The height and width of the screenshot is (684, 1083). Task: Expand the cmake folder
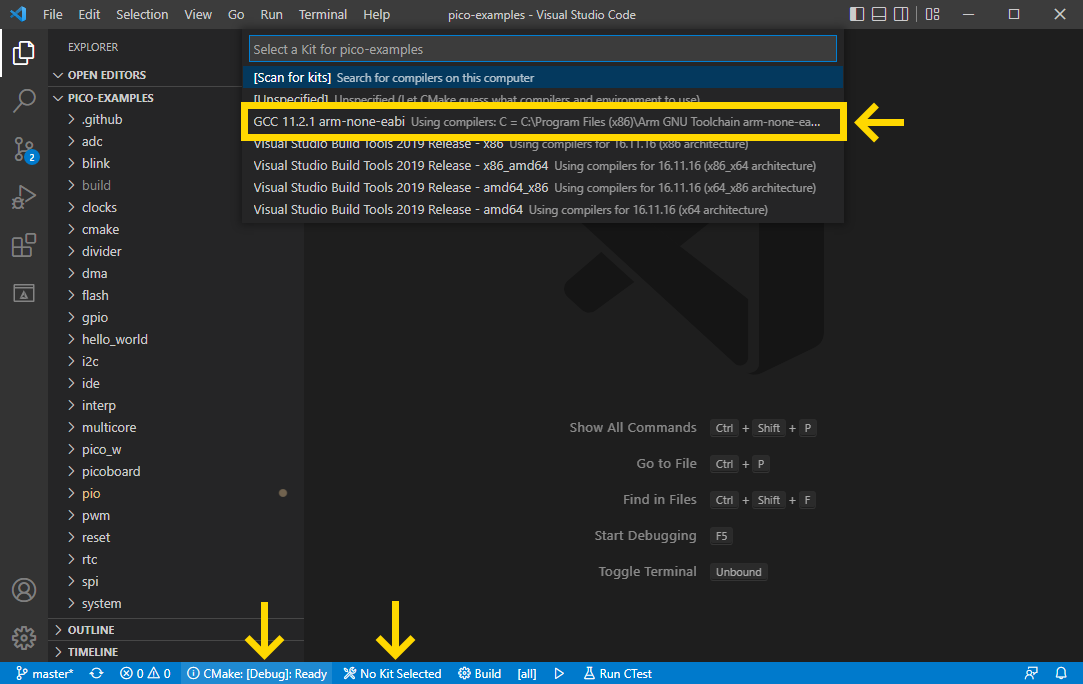click(100, 229)
